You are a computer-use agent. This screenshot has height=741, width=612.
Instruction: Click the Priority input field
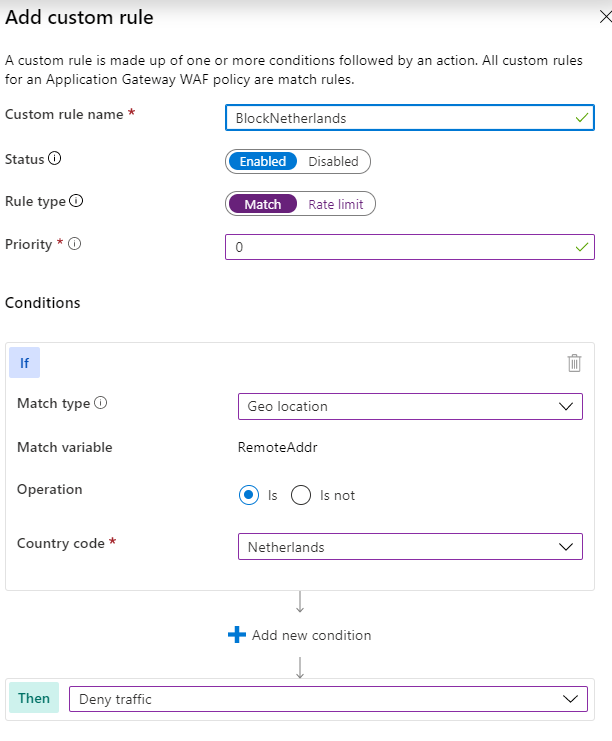pos(410,247)
